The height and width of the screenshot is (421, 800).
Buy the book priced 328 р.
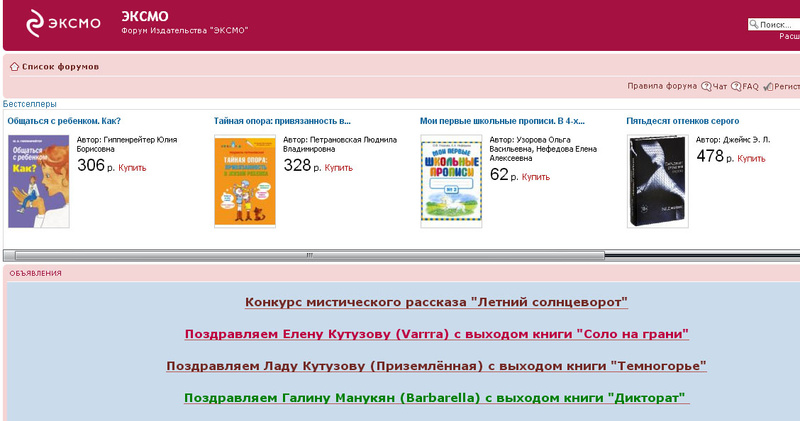[x=338, y=168]
